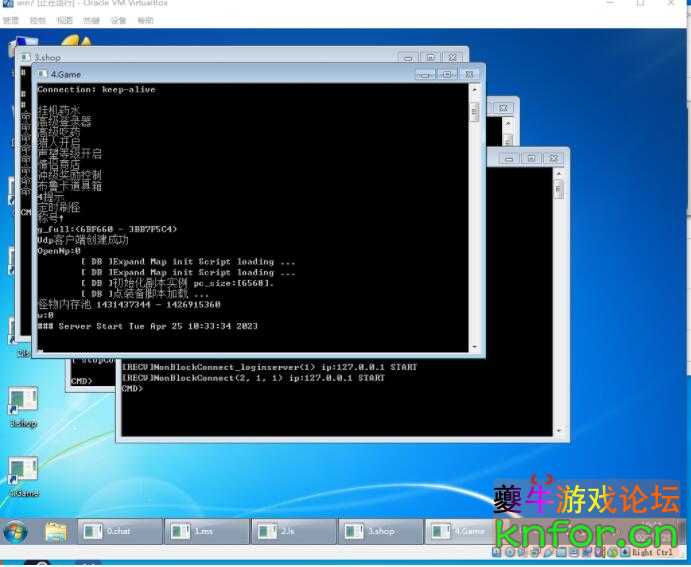Switch to 3.shop taskbar button

[380, 531]
